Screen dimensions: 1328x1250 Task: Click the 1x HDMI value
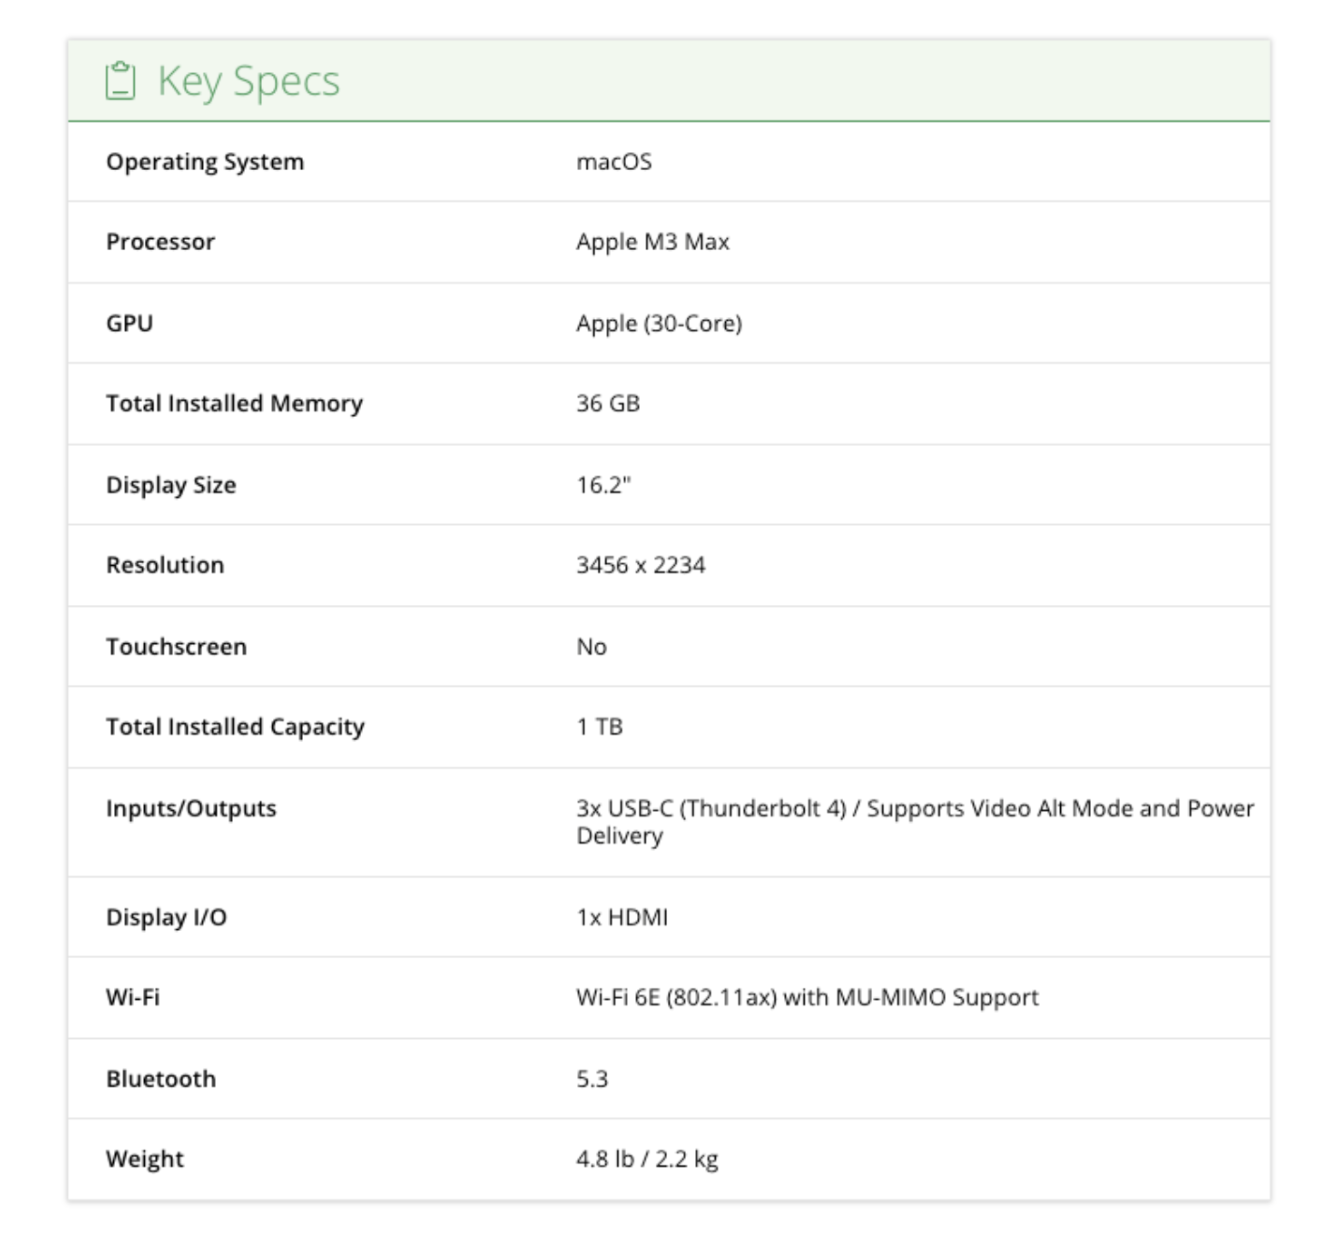click(x=621, y=917)
